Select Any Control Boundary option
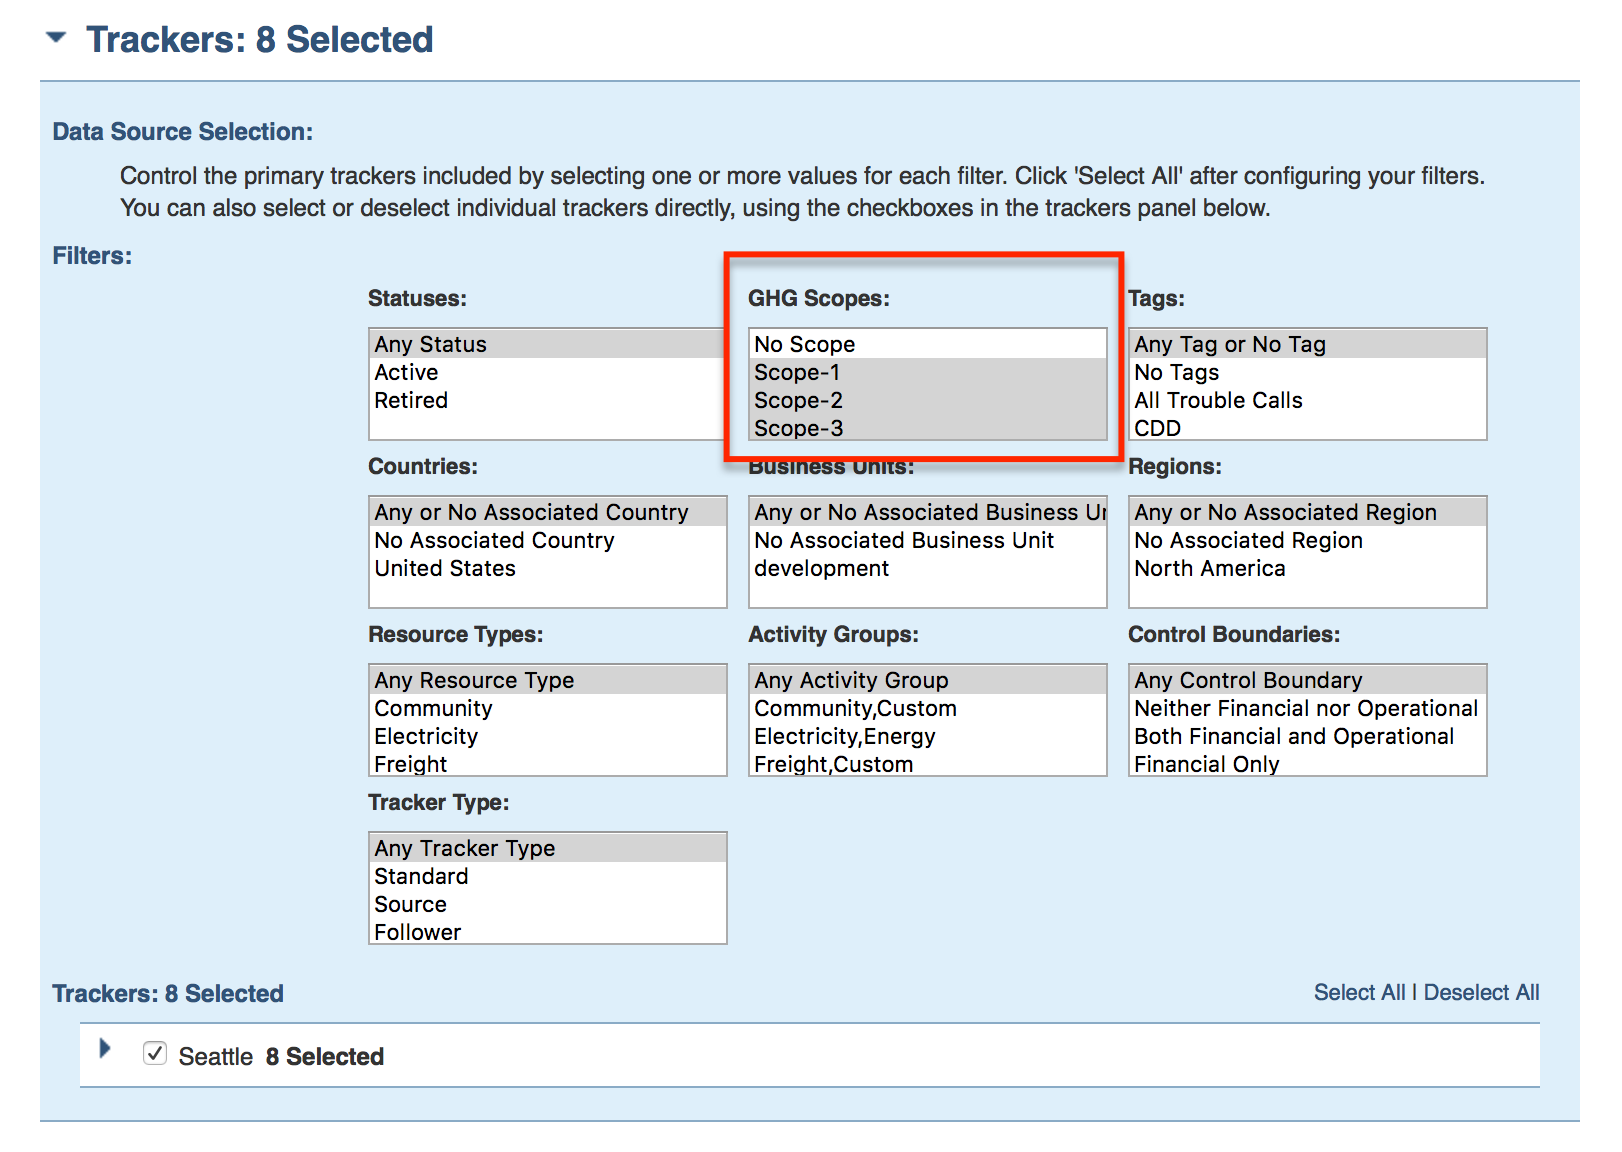This screenshot has width=1622, height=1152. point(1247,680)
